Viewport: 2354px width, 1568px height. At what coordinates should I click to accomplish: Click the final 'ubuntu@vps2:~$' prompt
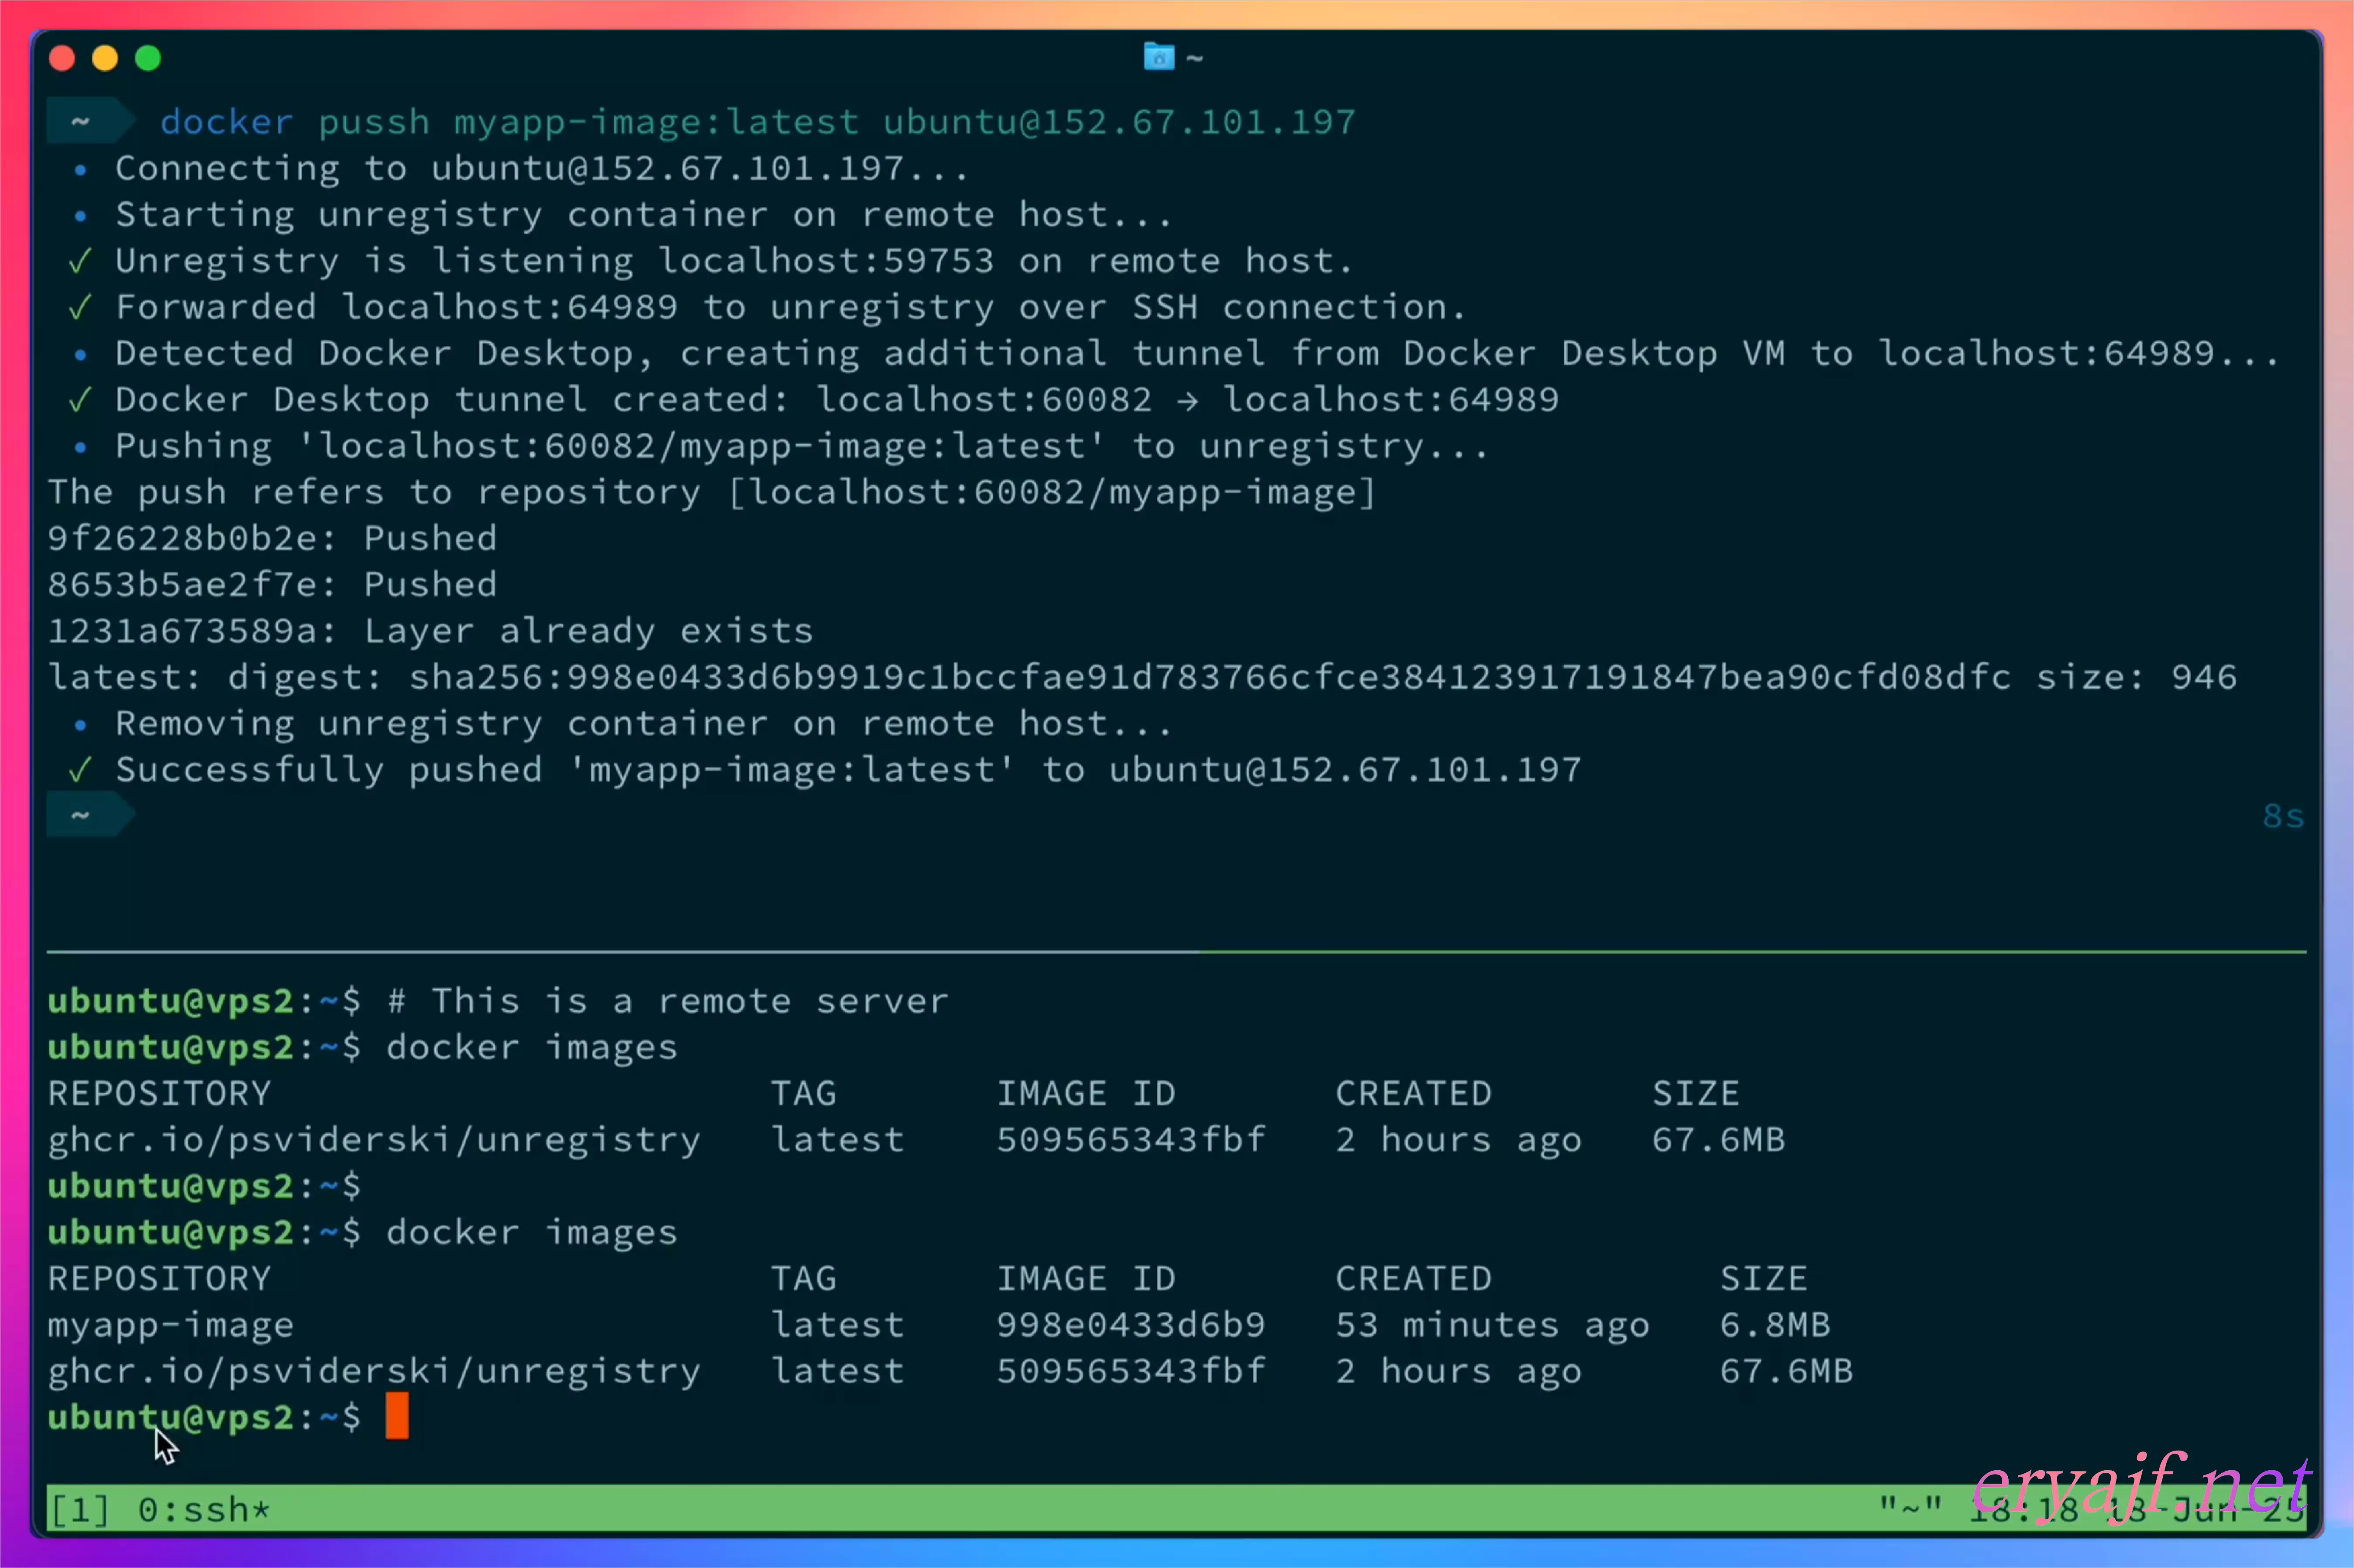click(204, 1418)
